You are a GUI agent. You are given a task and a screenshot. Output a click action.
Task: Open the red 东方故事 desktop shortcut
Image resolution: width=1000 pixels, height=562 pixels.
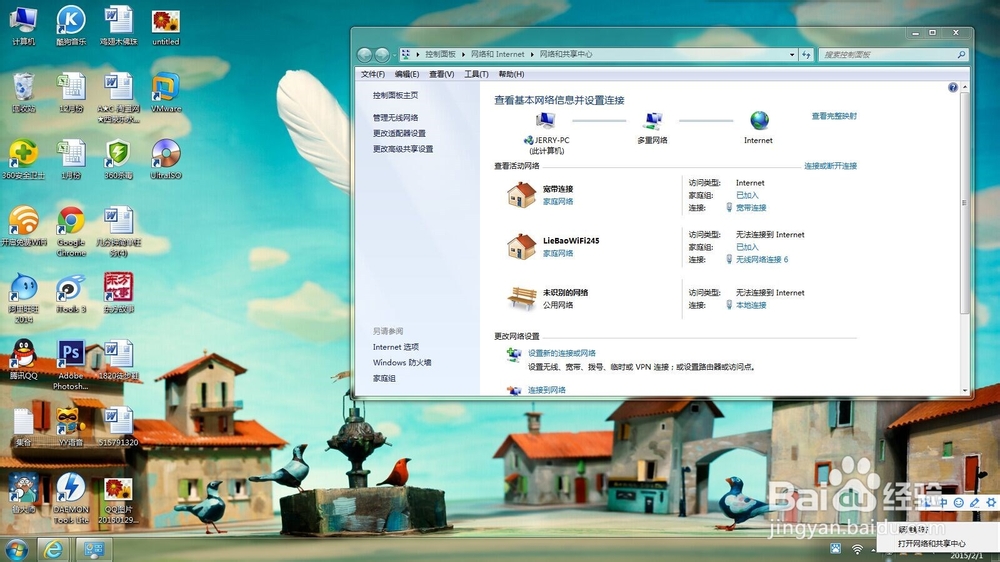[119, 293]
